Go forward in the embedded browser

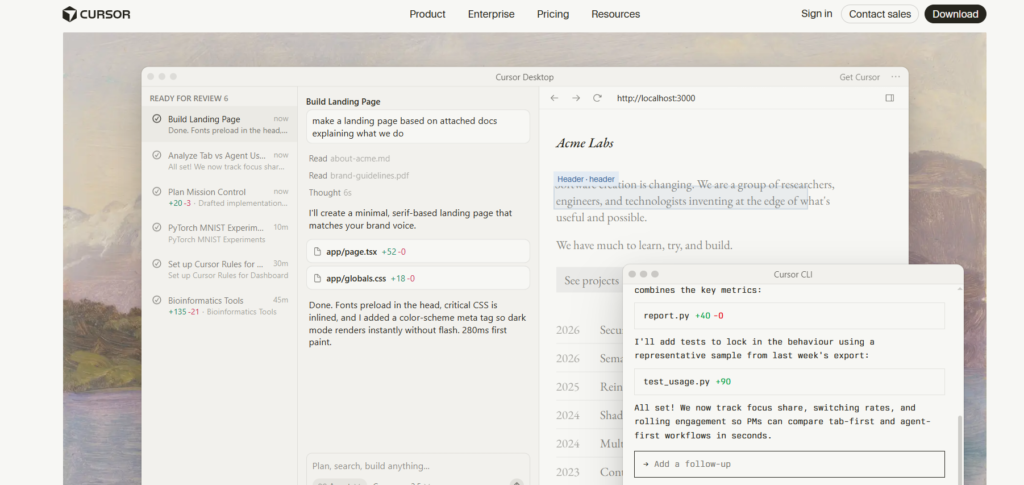575,98
